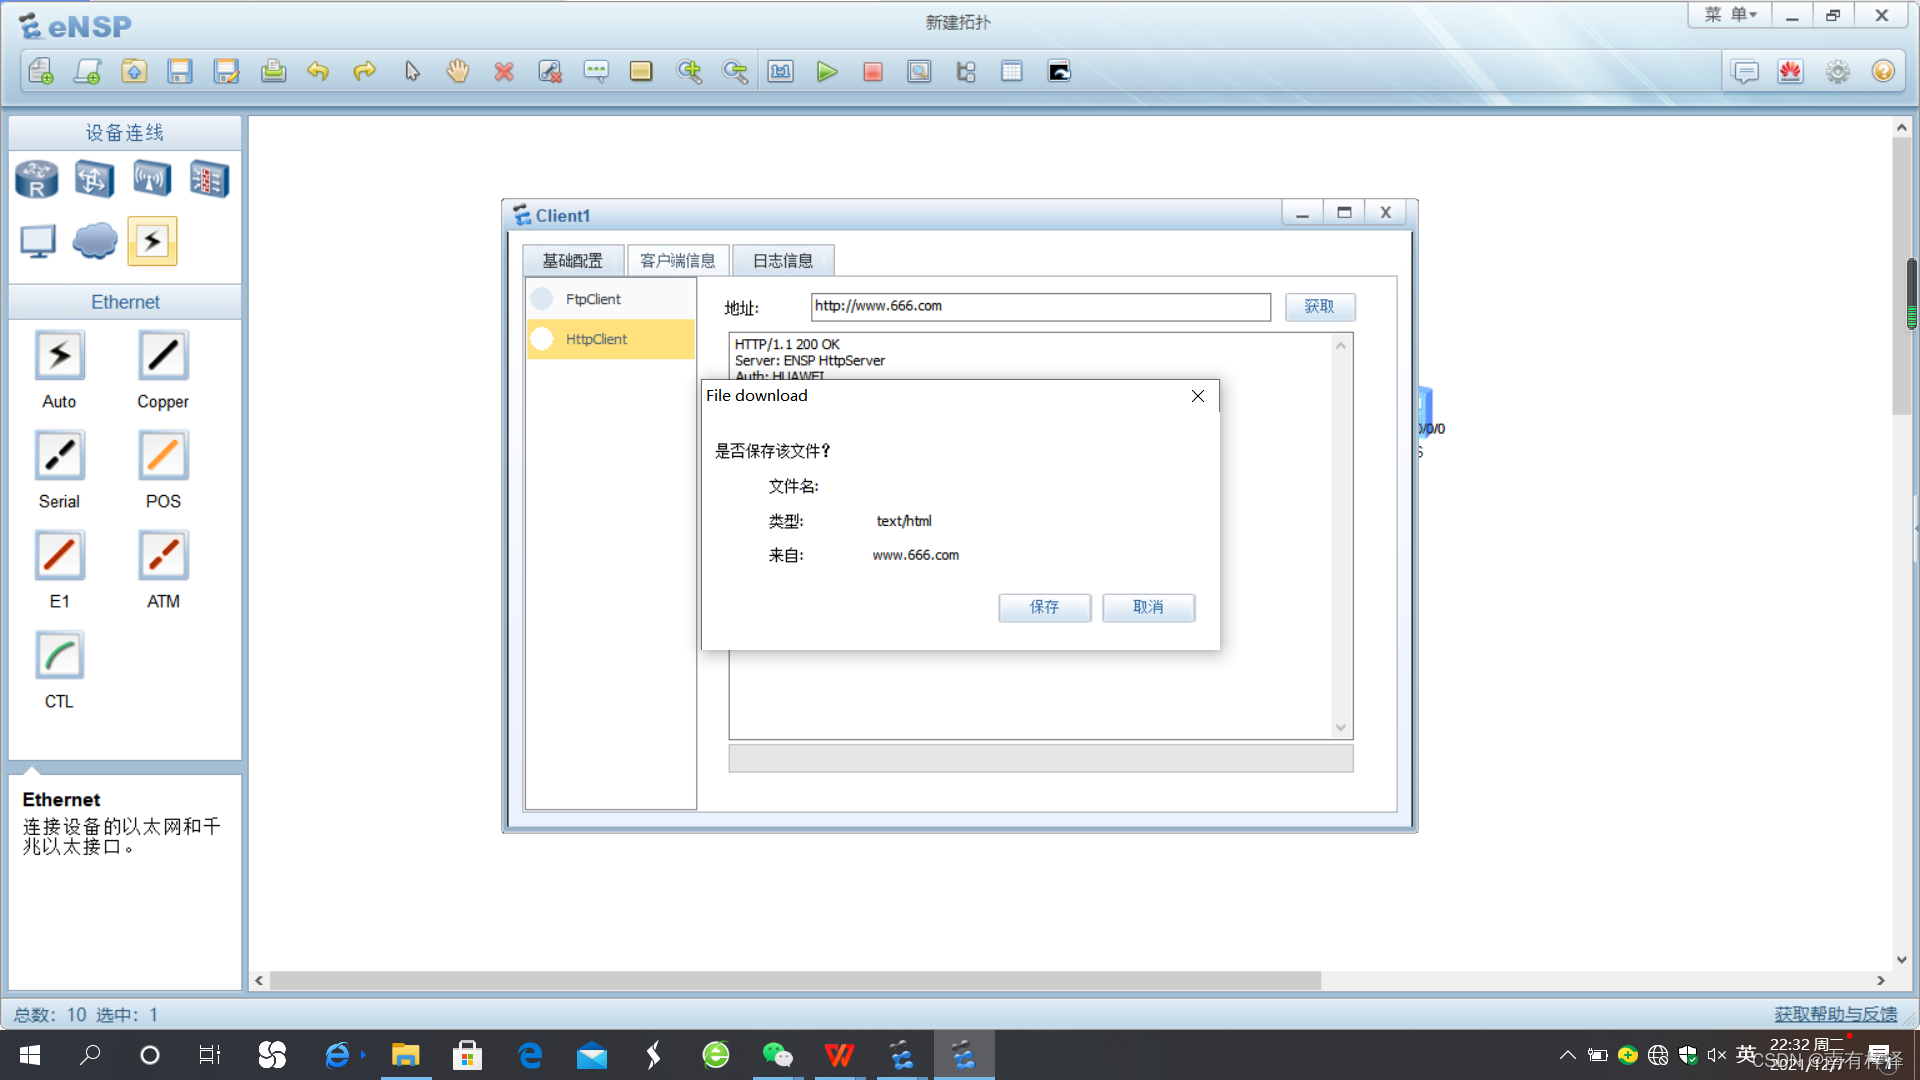Select the FtpClient radio option

pos(543,299)
